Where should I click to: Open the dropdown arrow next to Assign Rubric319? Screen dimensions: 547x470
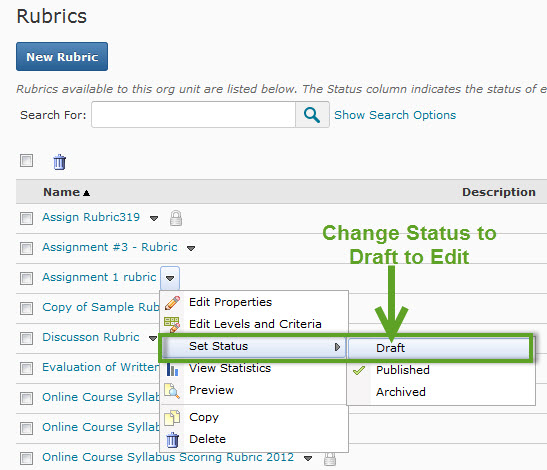point(154,218)
